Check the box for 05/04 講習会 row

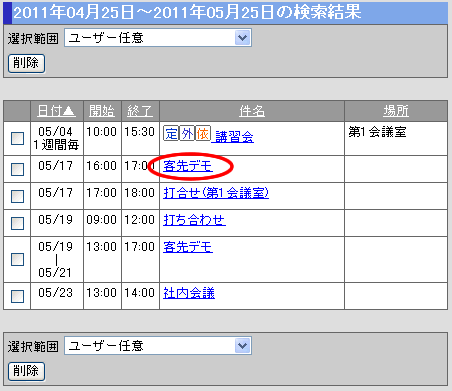click(x=17, y=138)
